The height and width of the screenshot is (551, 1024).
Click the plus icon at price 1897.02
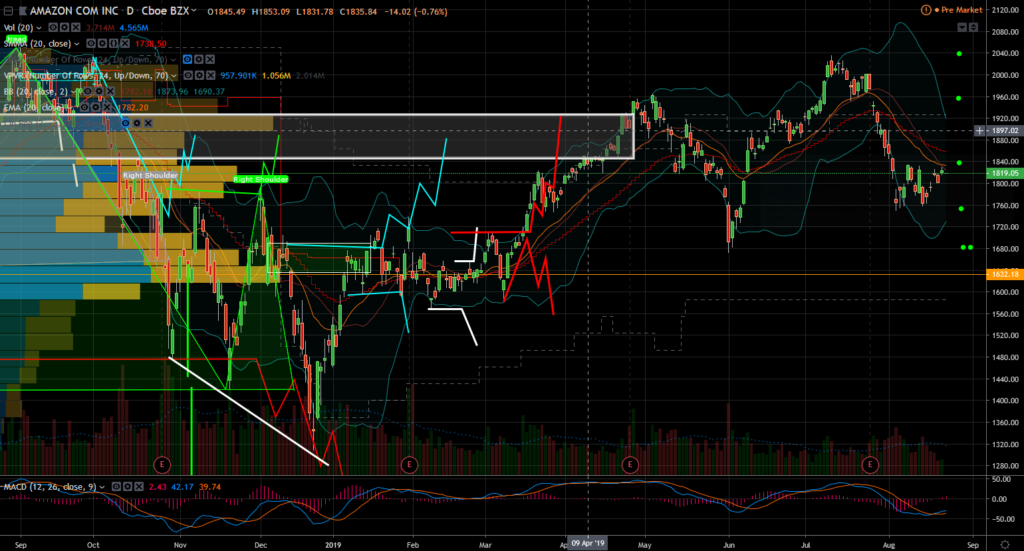pos(980,131)
